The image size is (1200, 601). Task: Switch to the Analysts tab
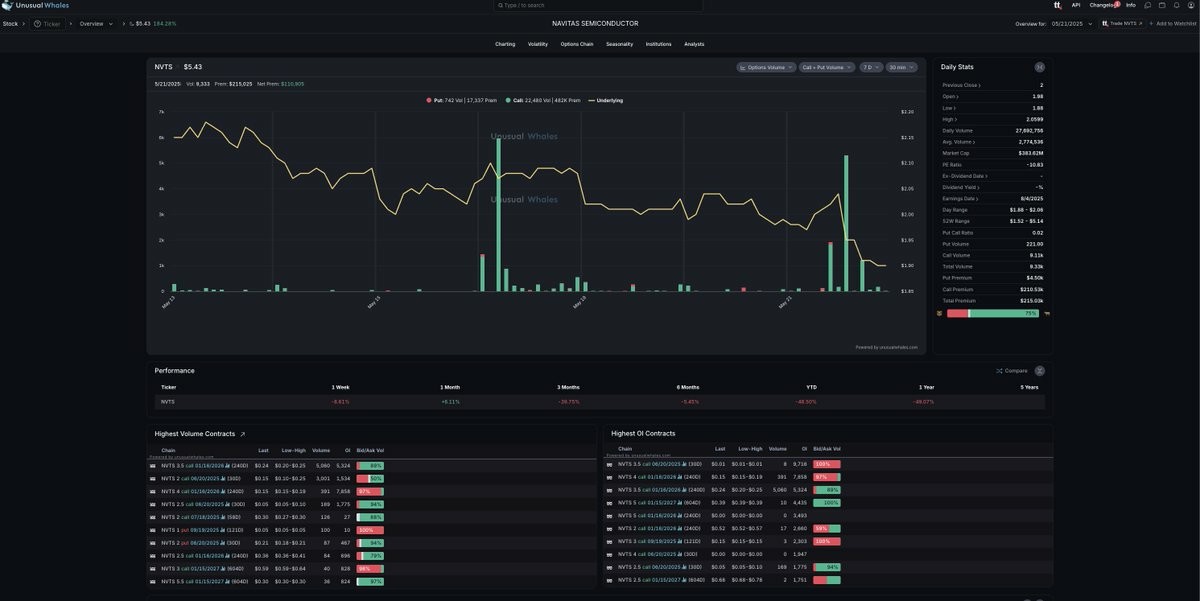(x=694, y=44)
